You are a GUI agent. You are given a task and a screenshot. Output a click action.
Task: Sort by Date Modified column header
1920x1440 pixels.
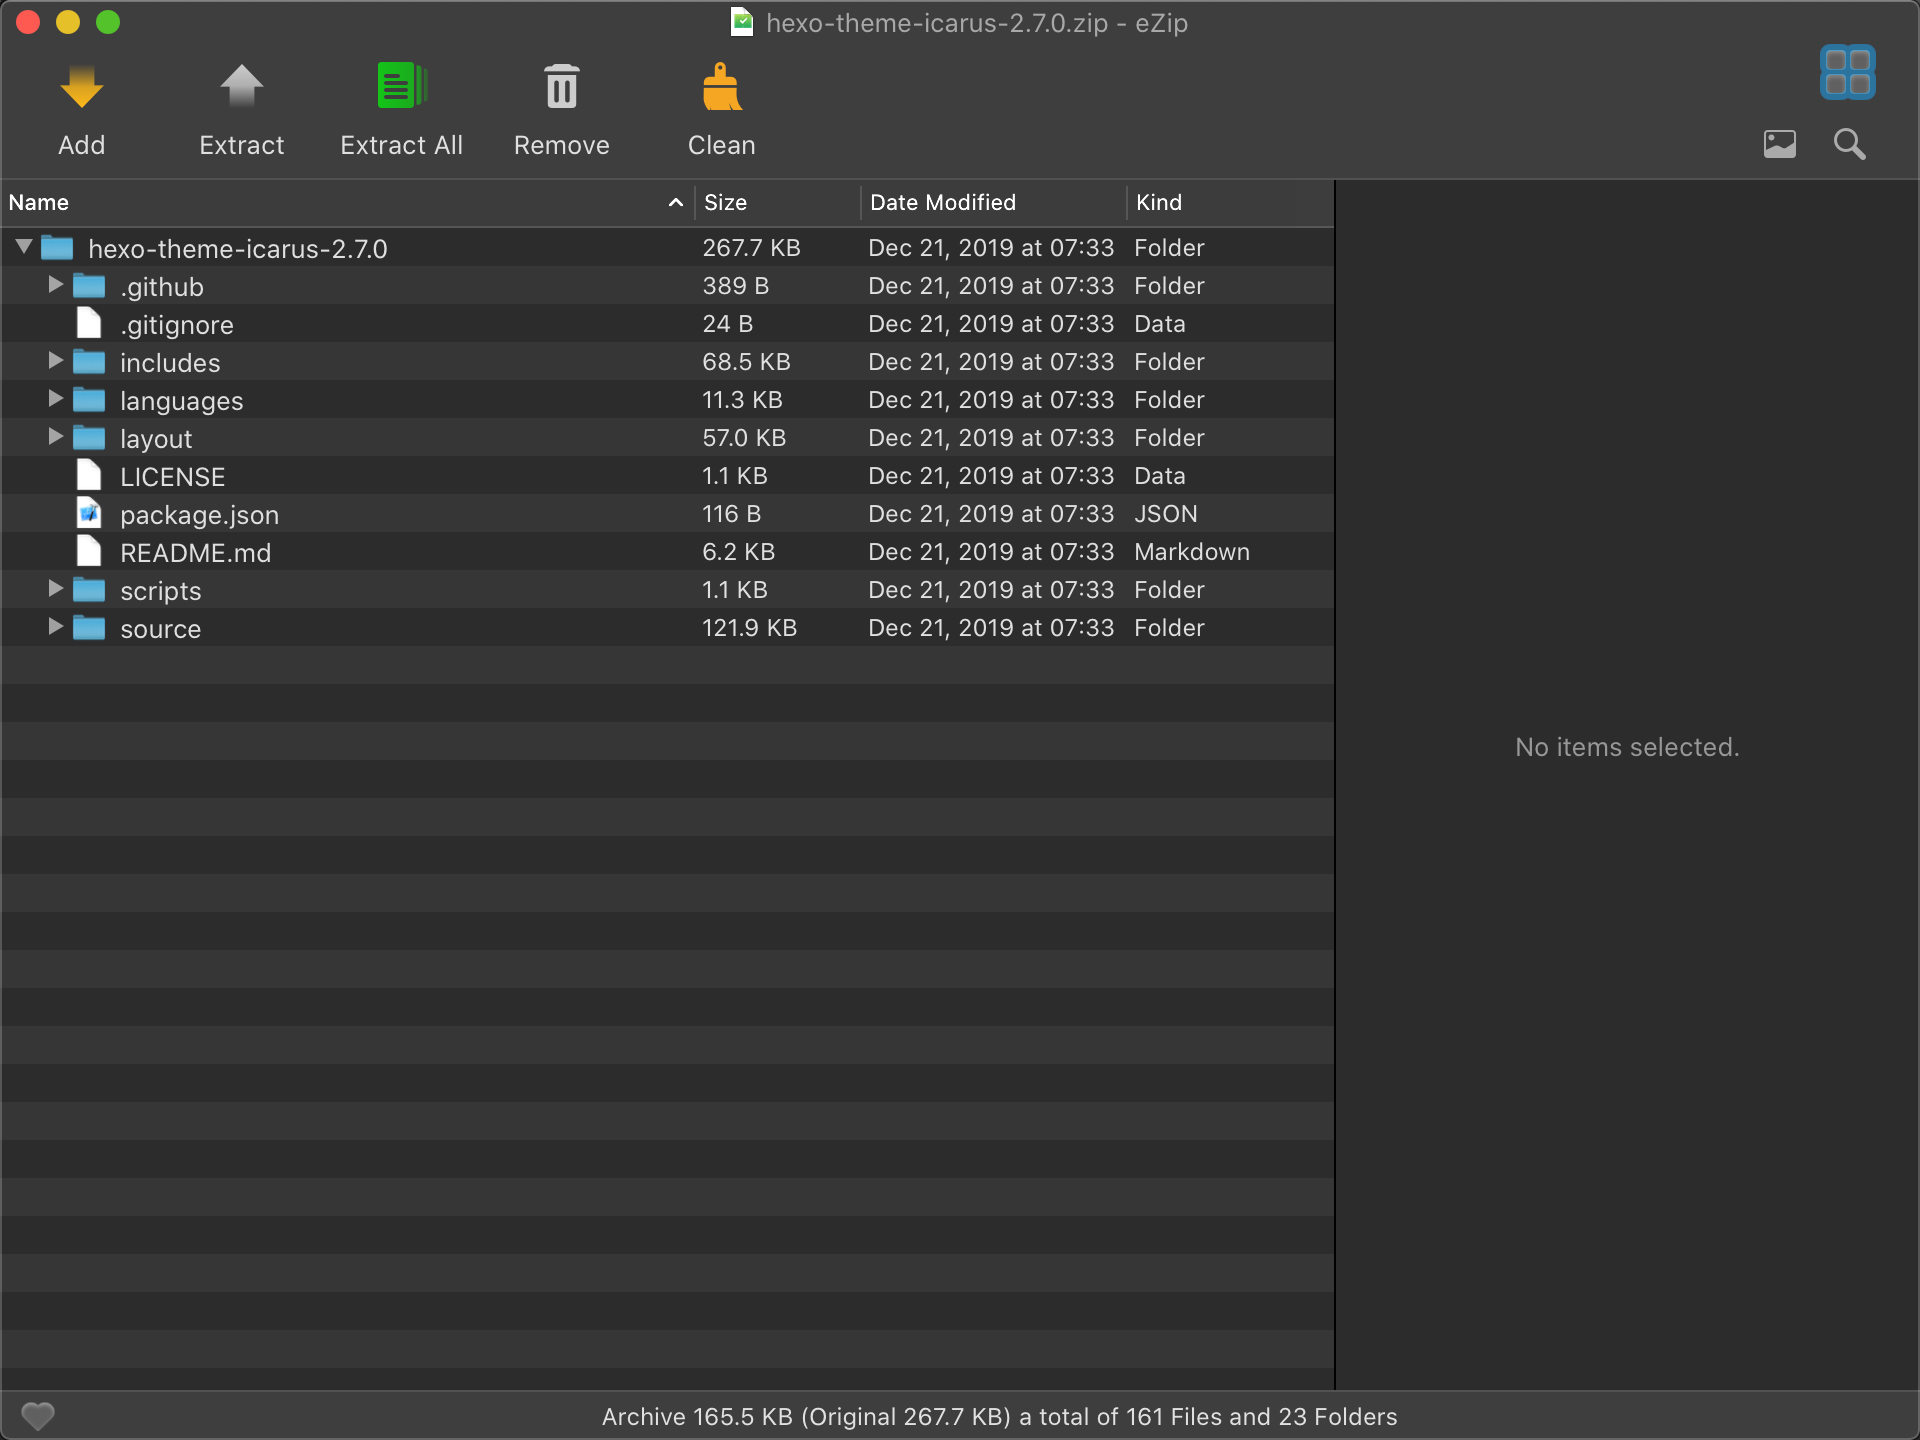[x=994, y=203]
